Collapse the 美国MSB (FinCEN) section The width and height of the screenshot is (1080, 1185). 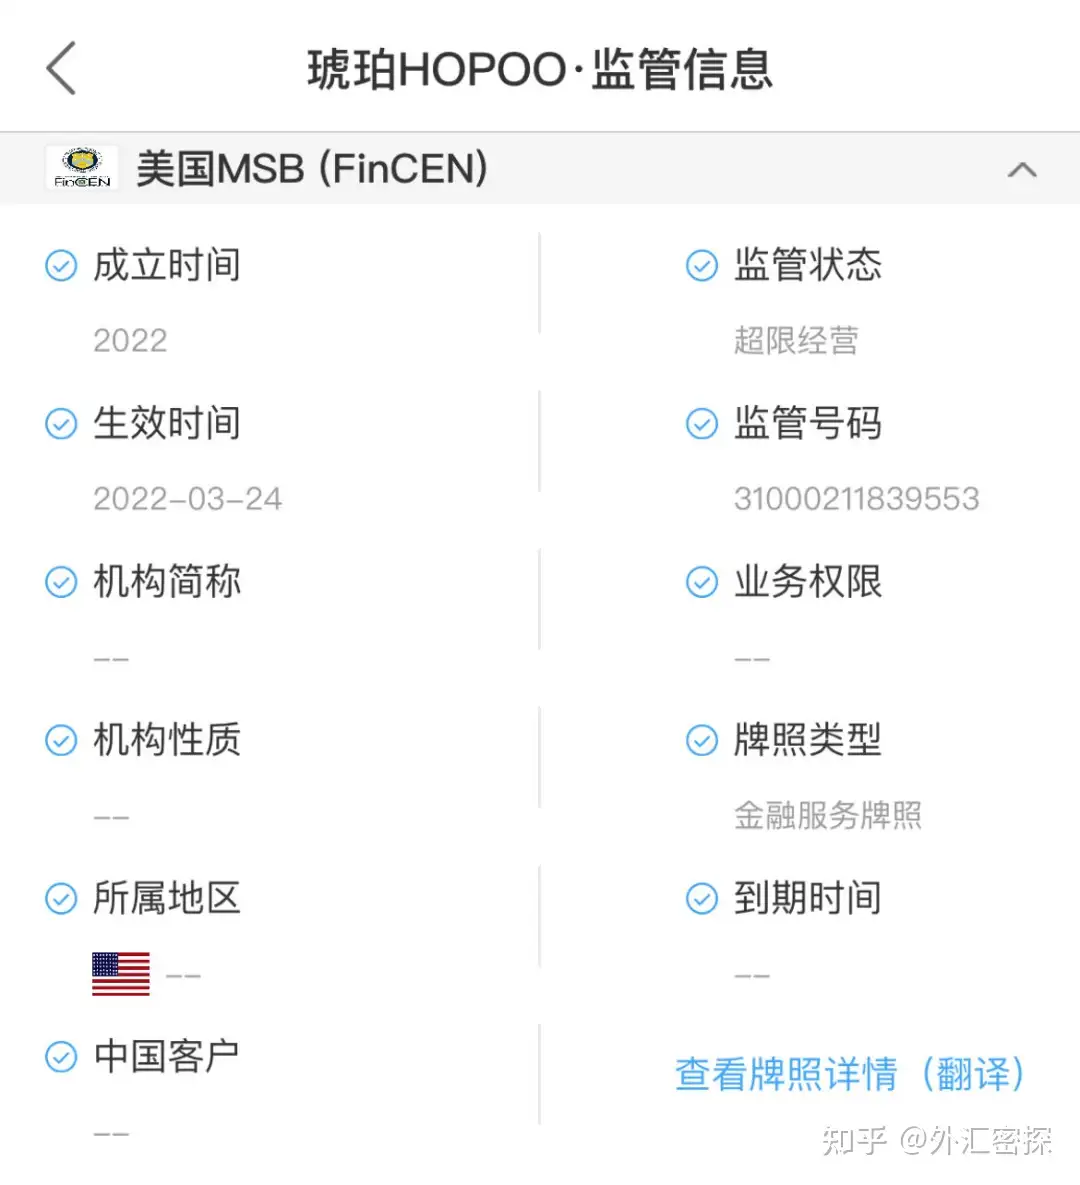tap(1021, 169)
